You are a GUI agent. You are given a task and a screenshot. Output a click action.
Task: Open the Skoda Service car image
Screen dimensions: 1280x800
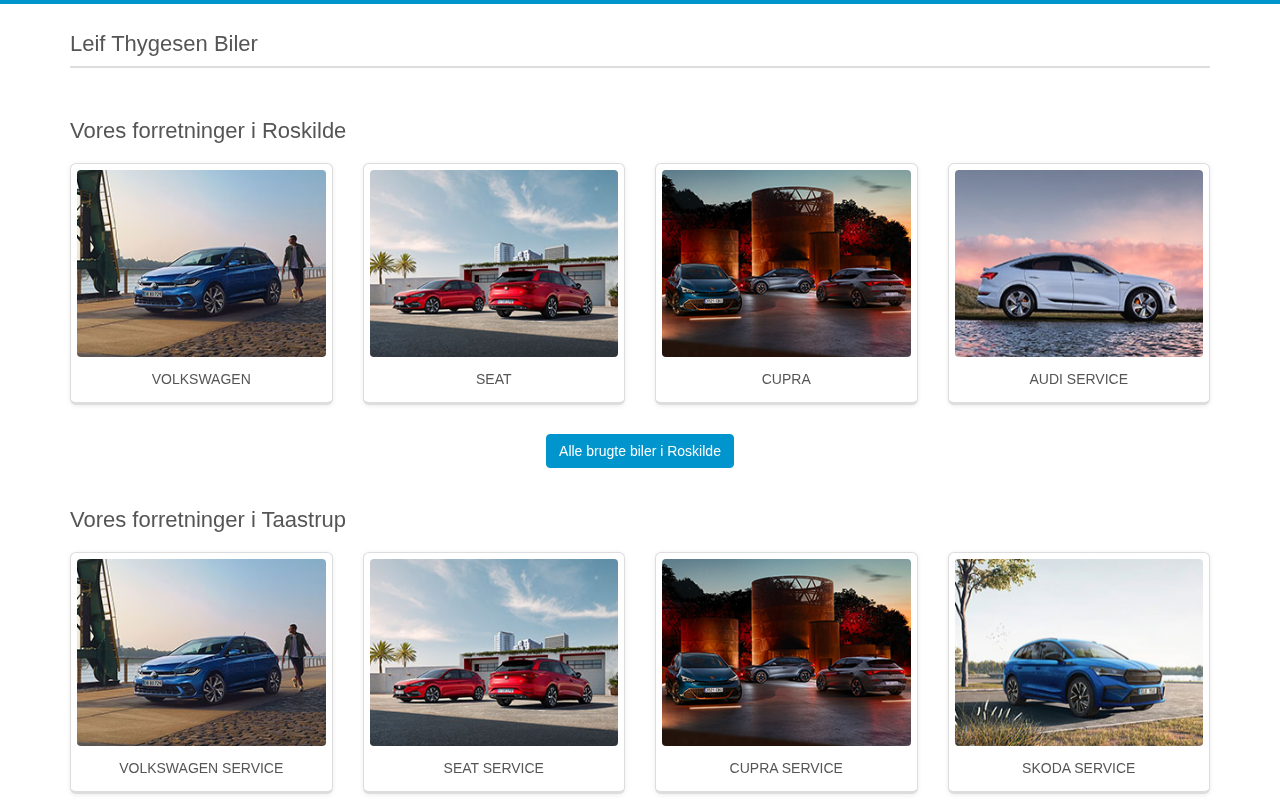[1079, 652]
